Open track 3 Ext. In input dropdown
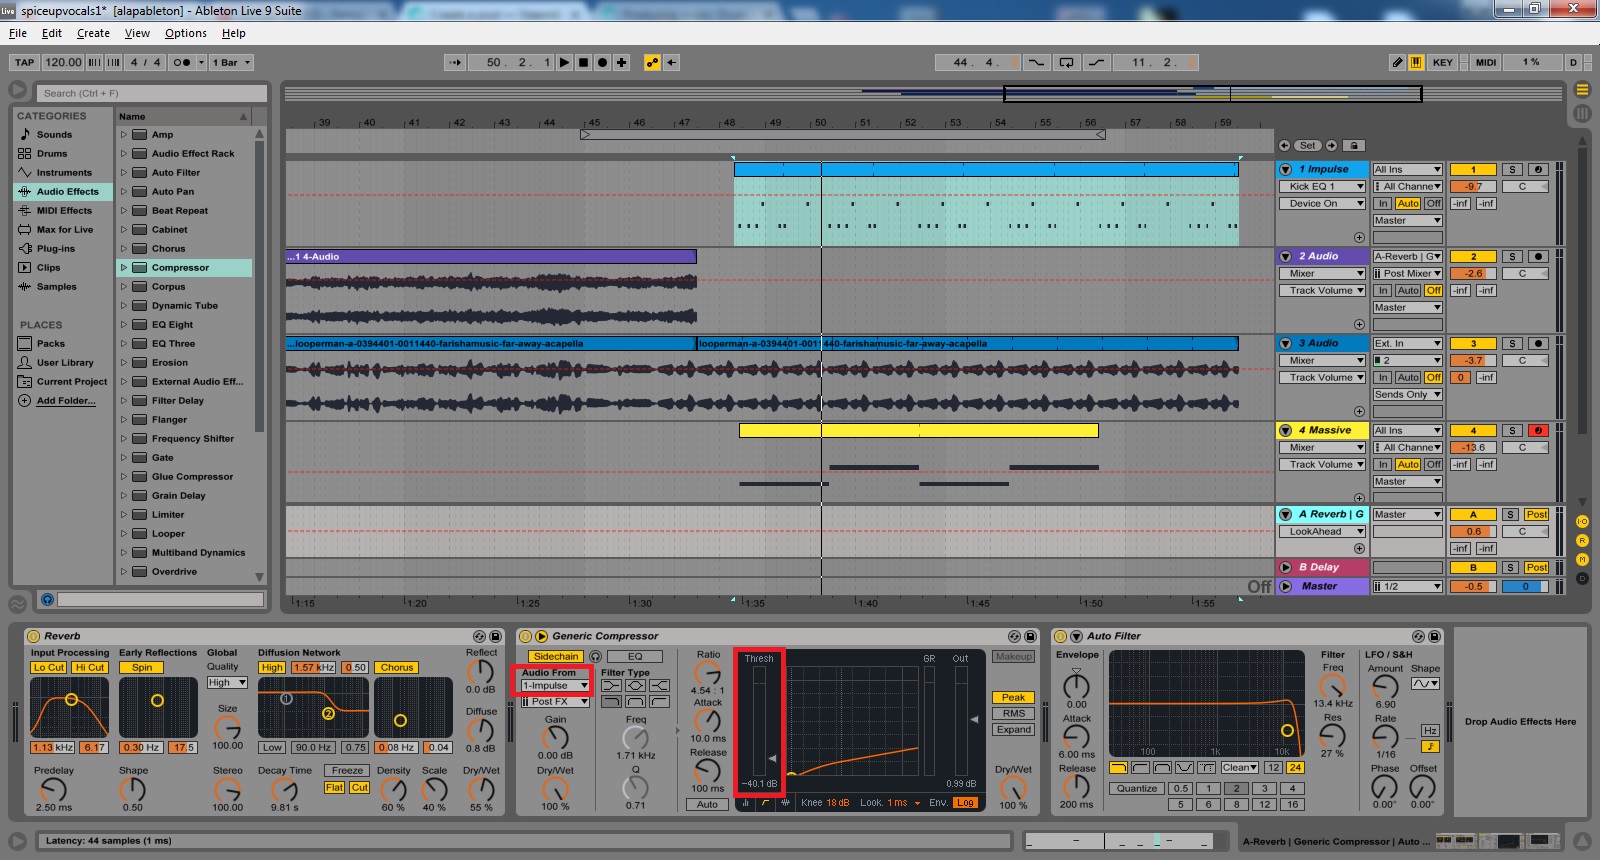The width and height of the screenshot is (1600, 860). tap(1407, 344)
